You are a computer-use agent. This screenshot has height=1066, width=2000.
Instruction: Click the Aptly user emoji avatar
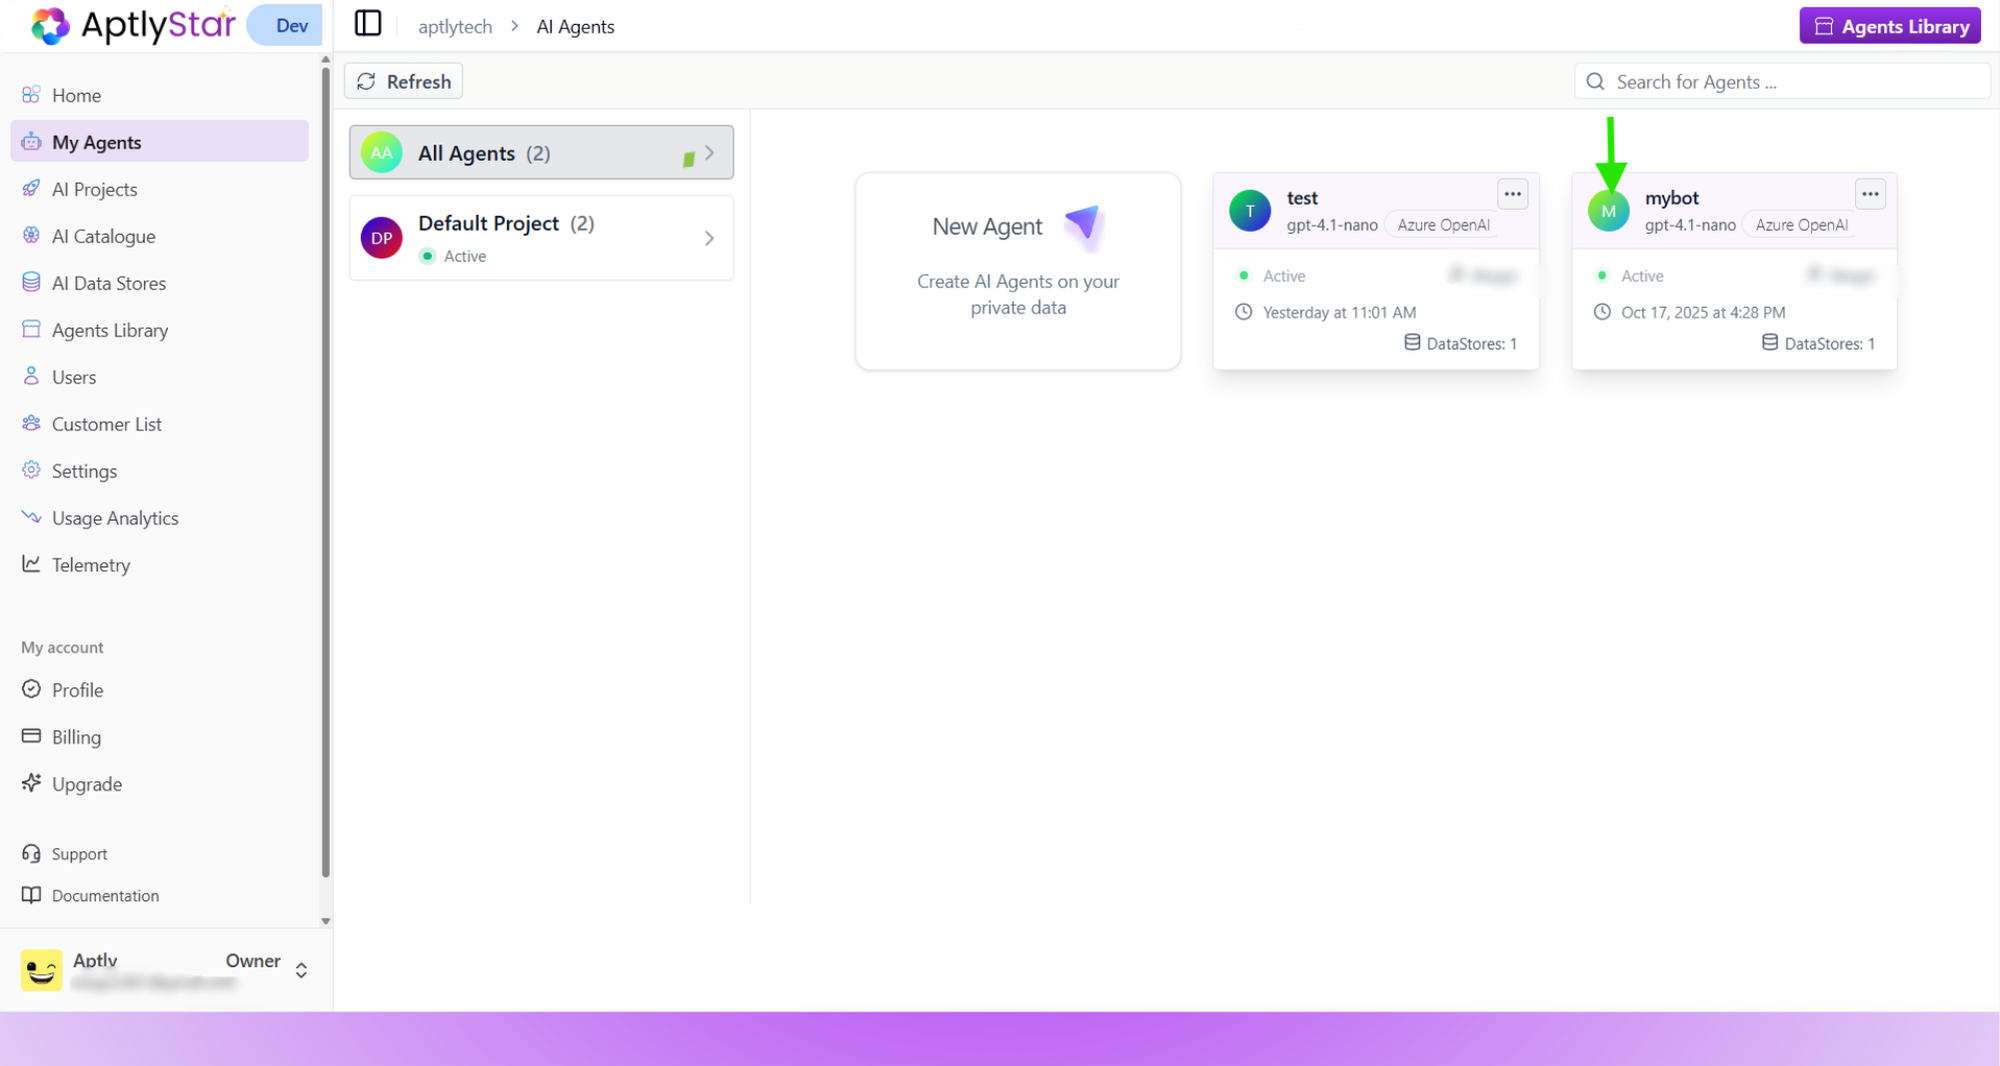[42, 970]
